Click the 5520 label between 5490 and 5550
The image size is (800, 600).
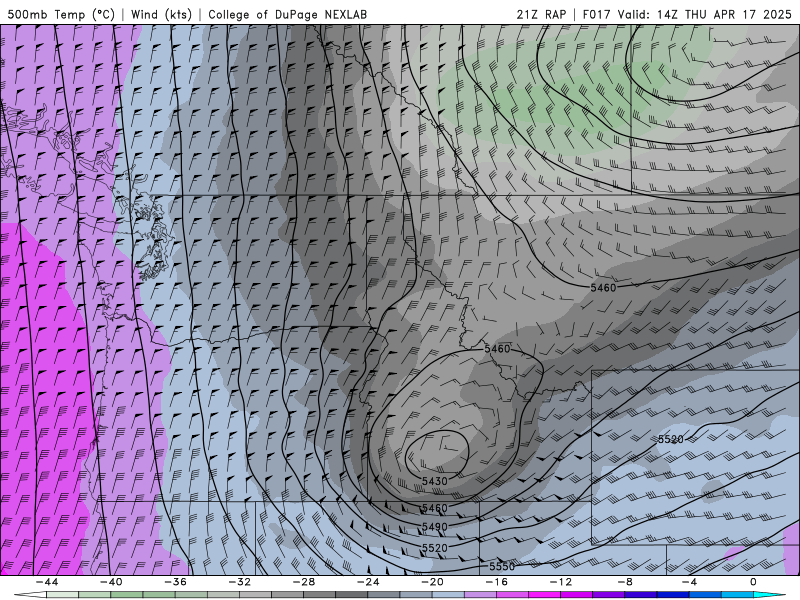tap(435, 548)
